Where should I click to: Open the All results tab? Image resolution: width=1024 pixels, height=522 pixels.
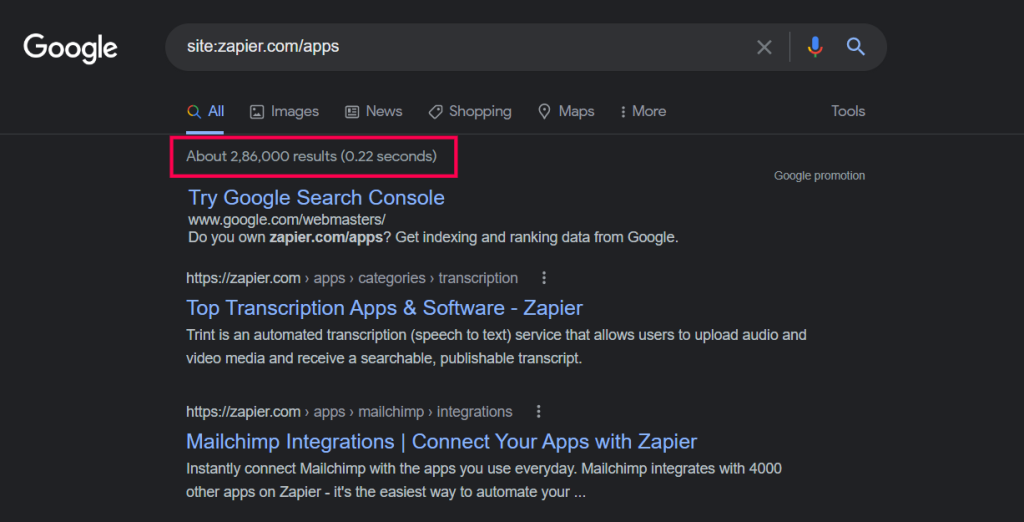[x=205, y=111]
